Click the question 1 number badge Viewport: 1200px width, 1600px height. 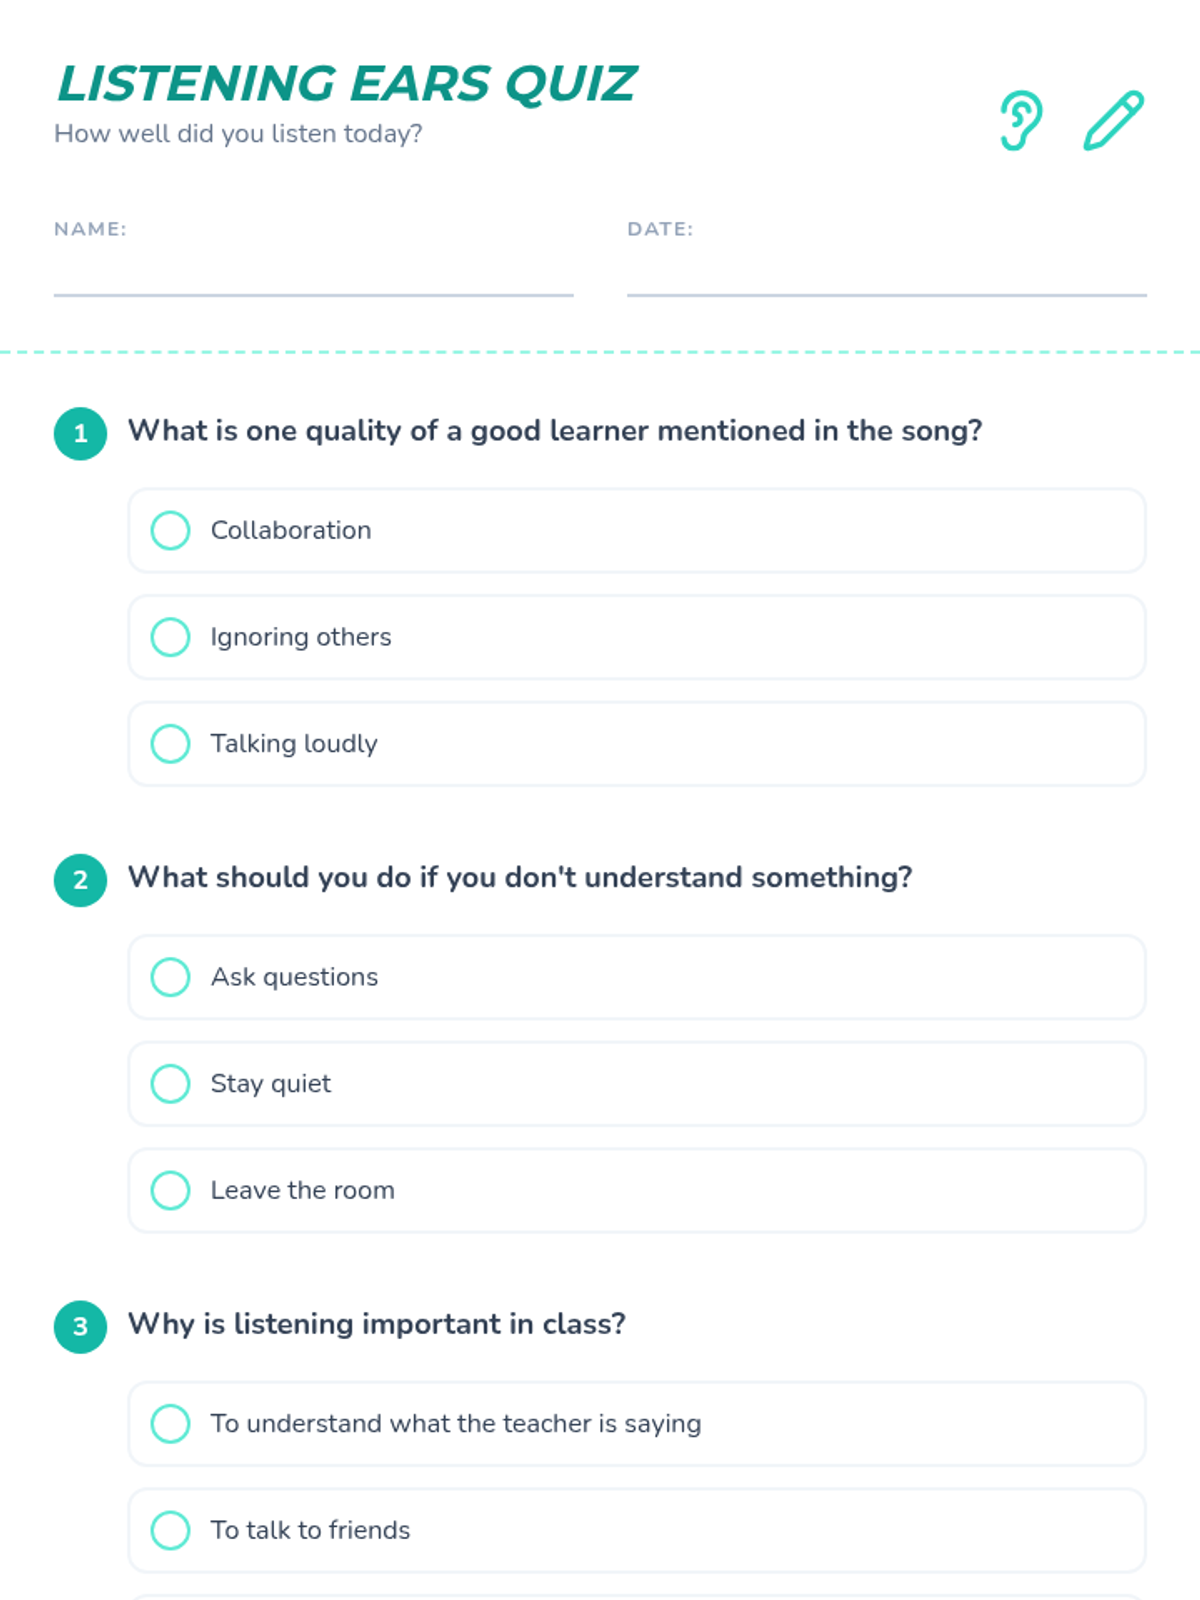pos(81,434)
